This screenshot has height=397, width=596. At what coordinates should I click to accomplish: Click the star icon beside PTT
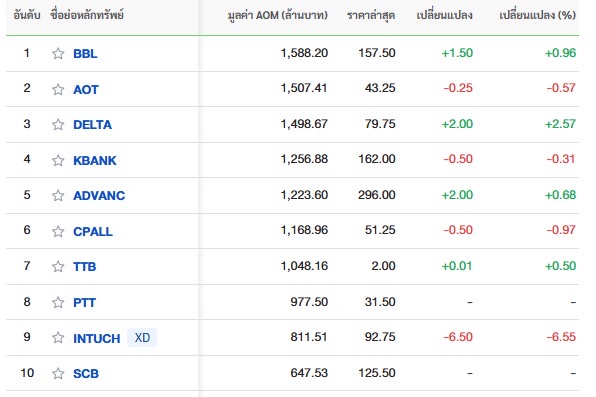point(58,302)
